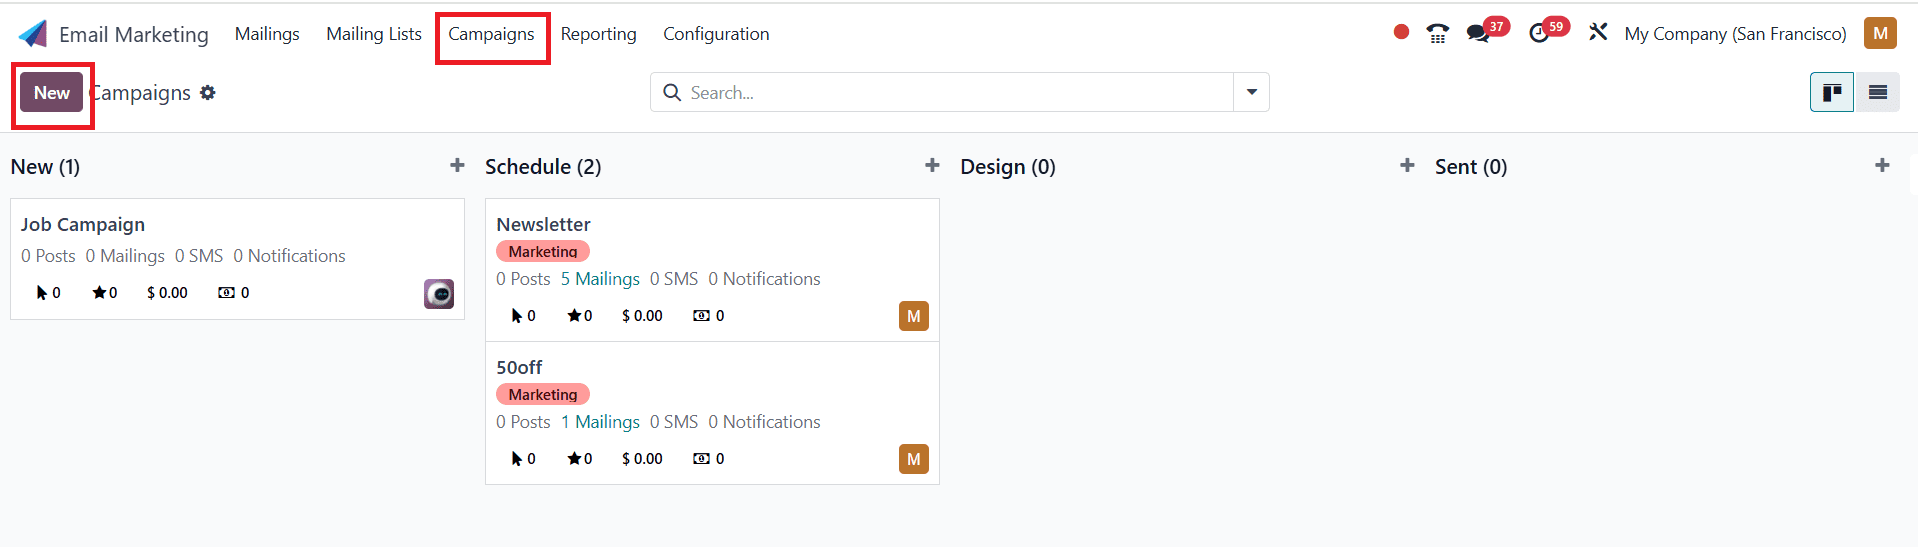Open the 50off campaign card title
Image resolution: width=1918 pixels, height=547 pixels.
519,368
